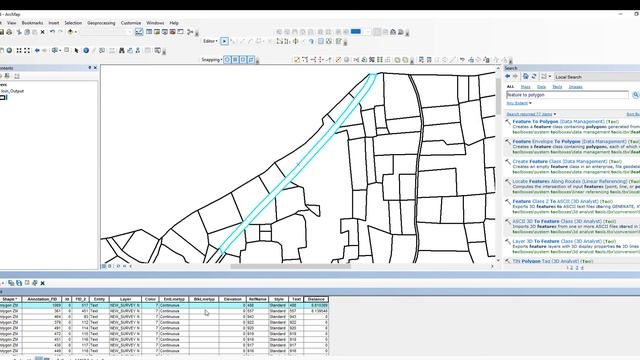Select the Identify tool

86,51
